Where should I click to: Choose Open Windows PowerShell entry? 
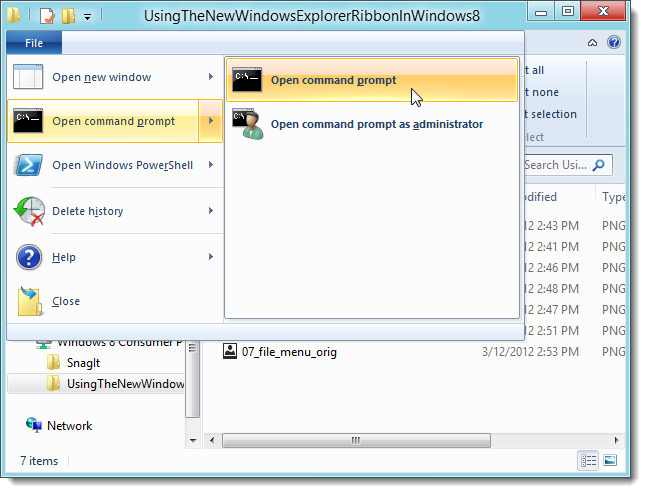[115, 165]
